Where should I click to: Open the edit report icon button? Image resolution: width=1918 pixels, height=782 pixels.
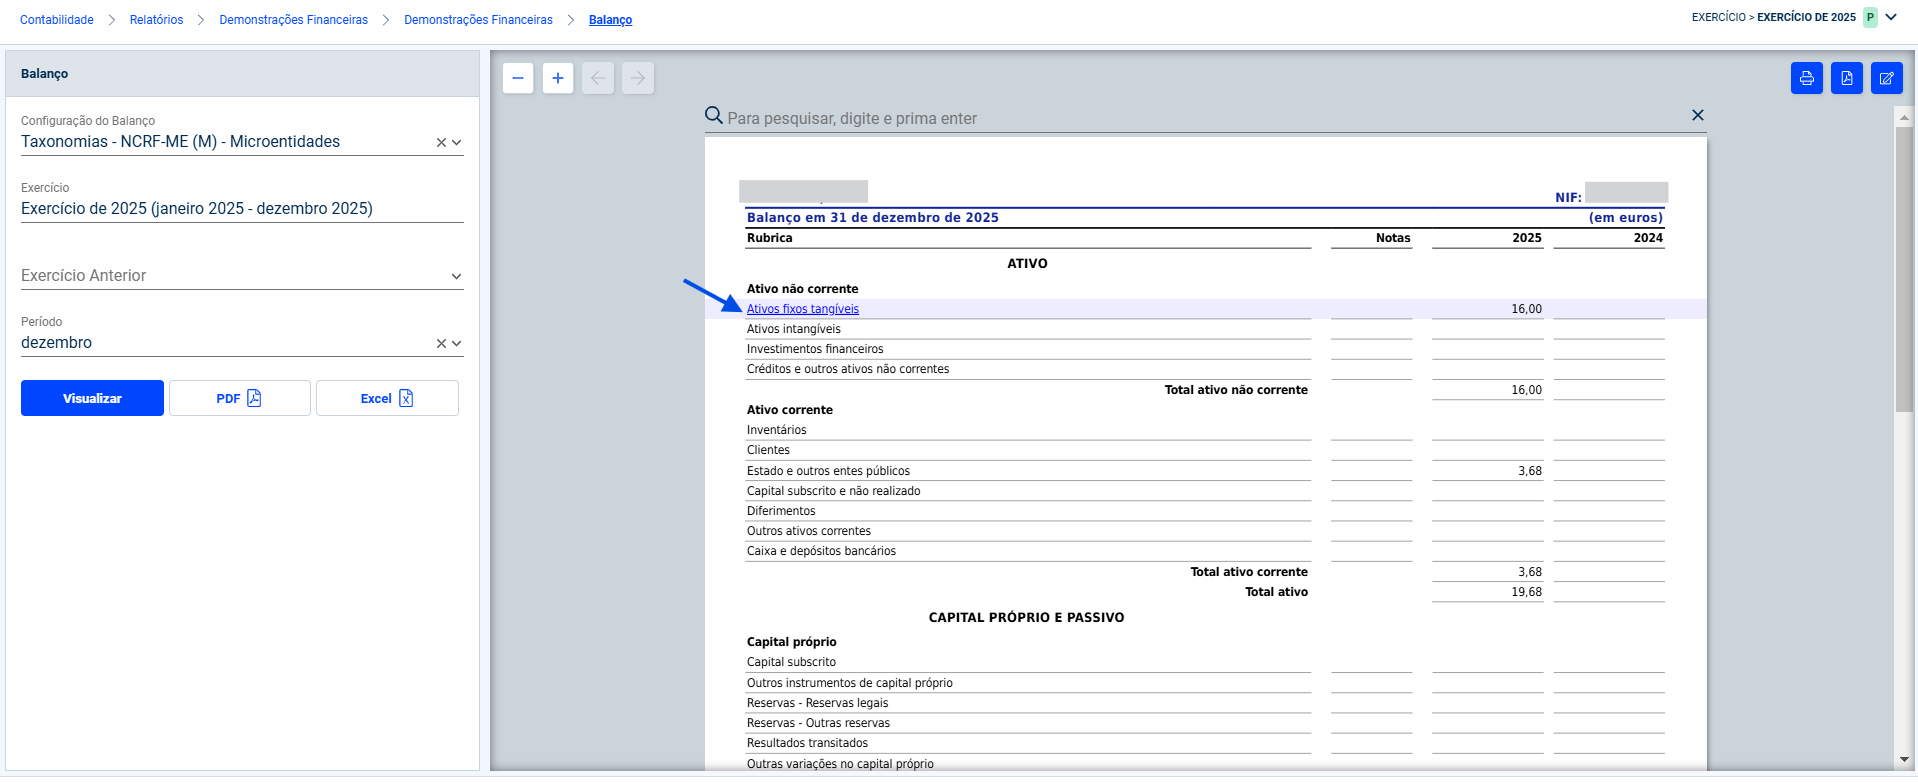pos(1887,78)
